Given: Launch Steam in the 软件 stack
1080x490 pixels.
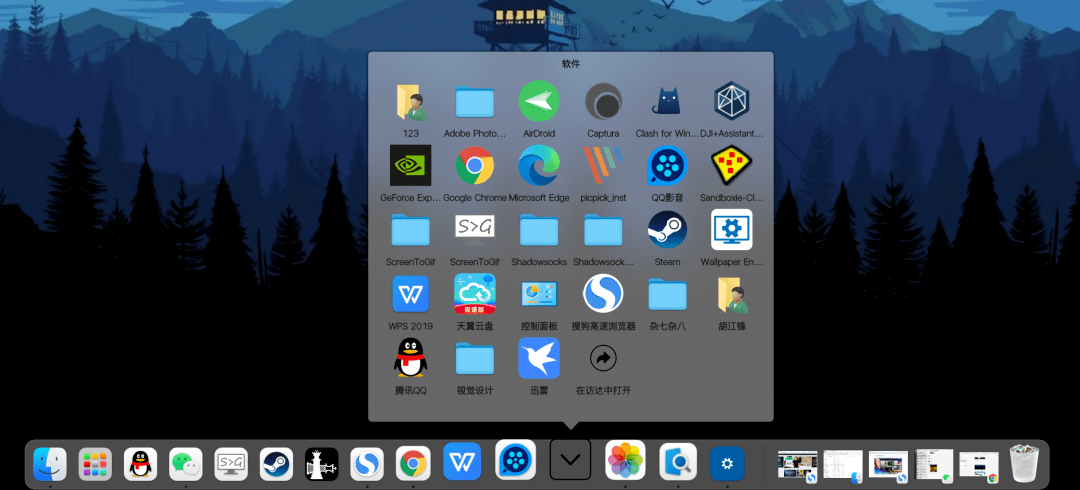Looking at the screenshot, I should [667, 229].
